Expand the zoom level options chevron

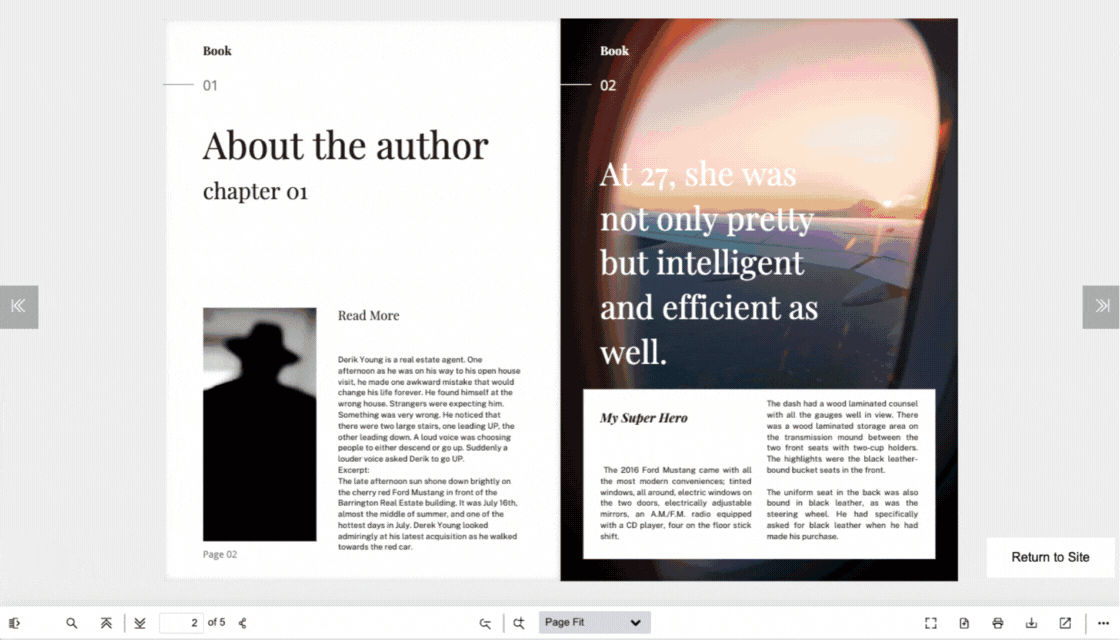coord(637,622)
